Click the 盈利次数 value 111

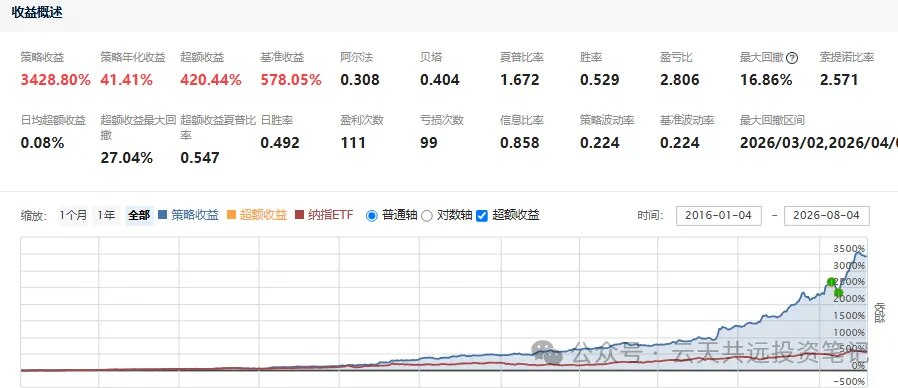(353, 143)
